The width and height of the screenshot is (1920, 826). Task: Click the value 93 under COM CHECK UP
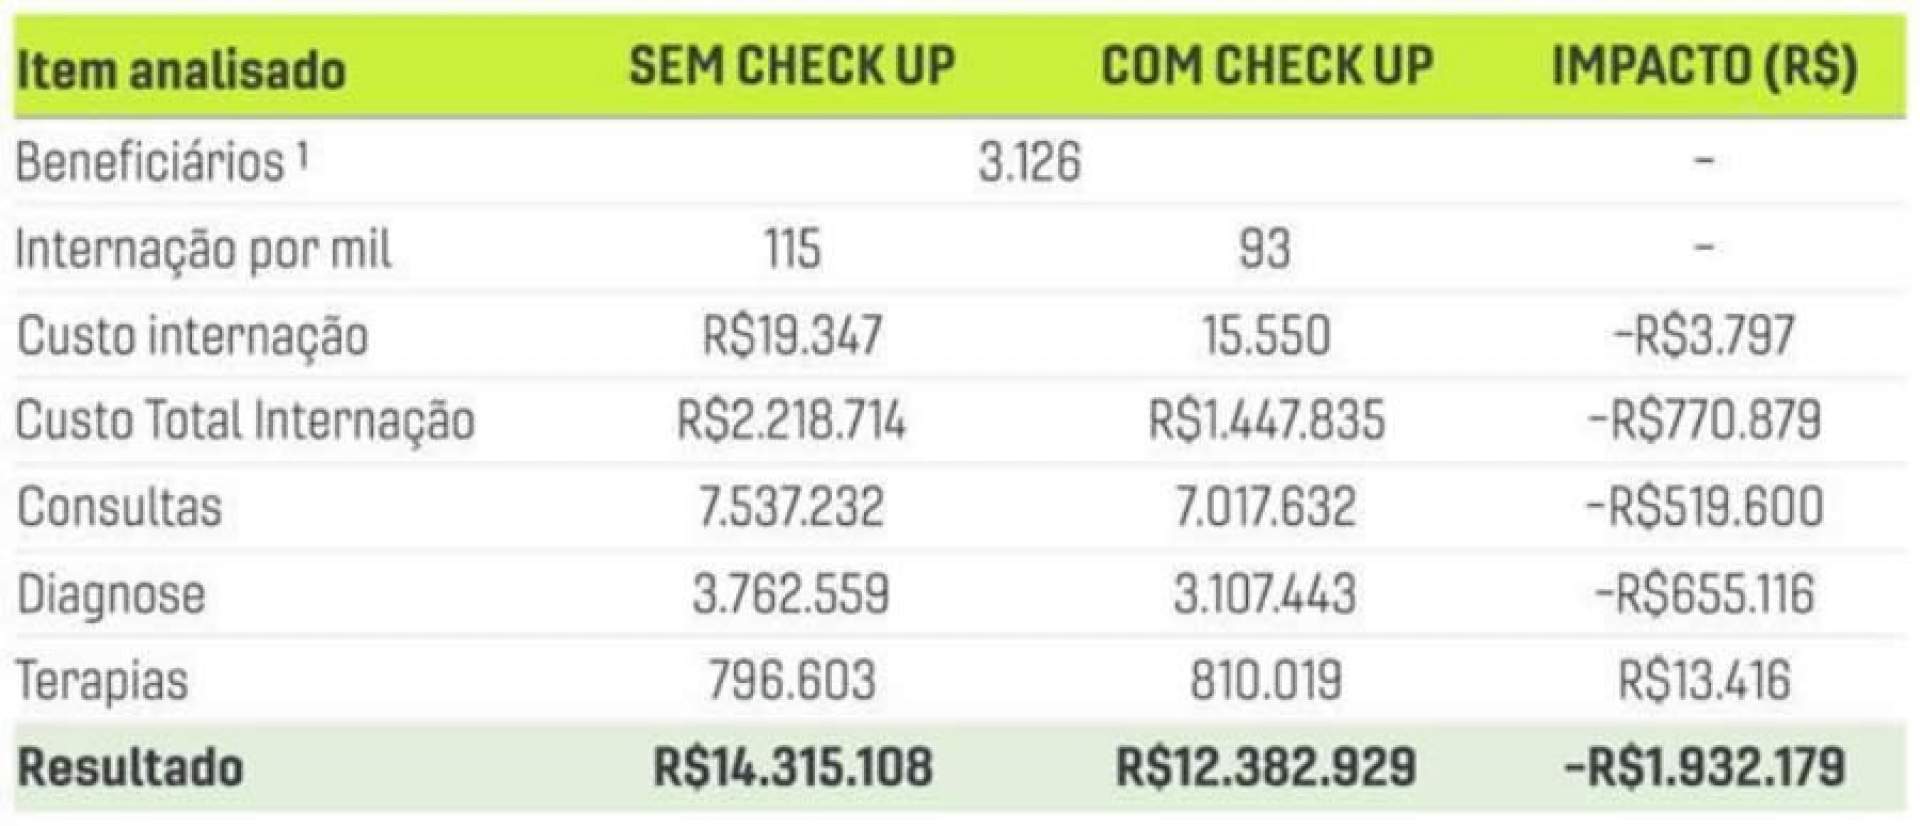coord(1265,249)
